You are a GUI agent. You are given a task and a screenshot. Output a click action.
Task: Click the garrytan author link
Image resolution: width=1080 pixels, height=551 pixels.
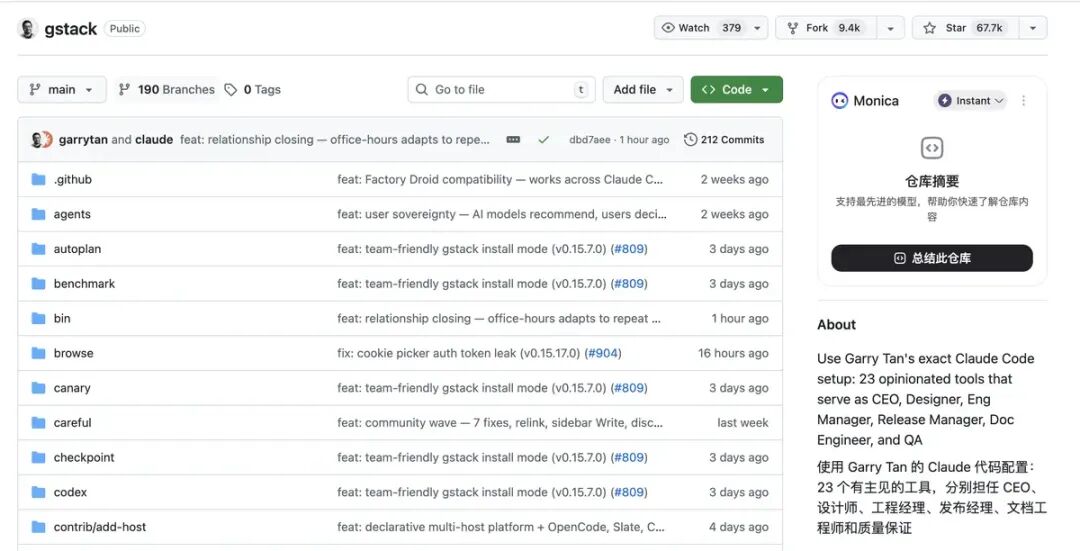83,139
